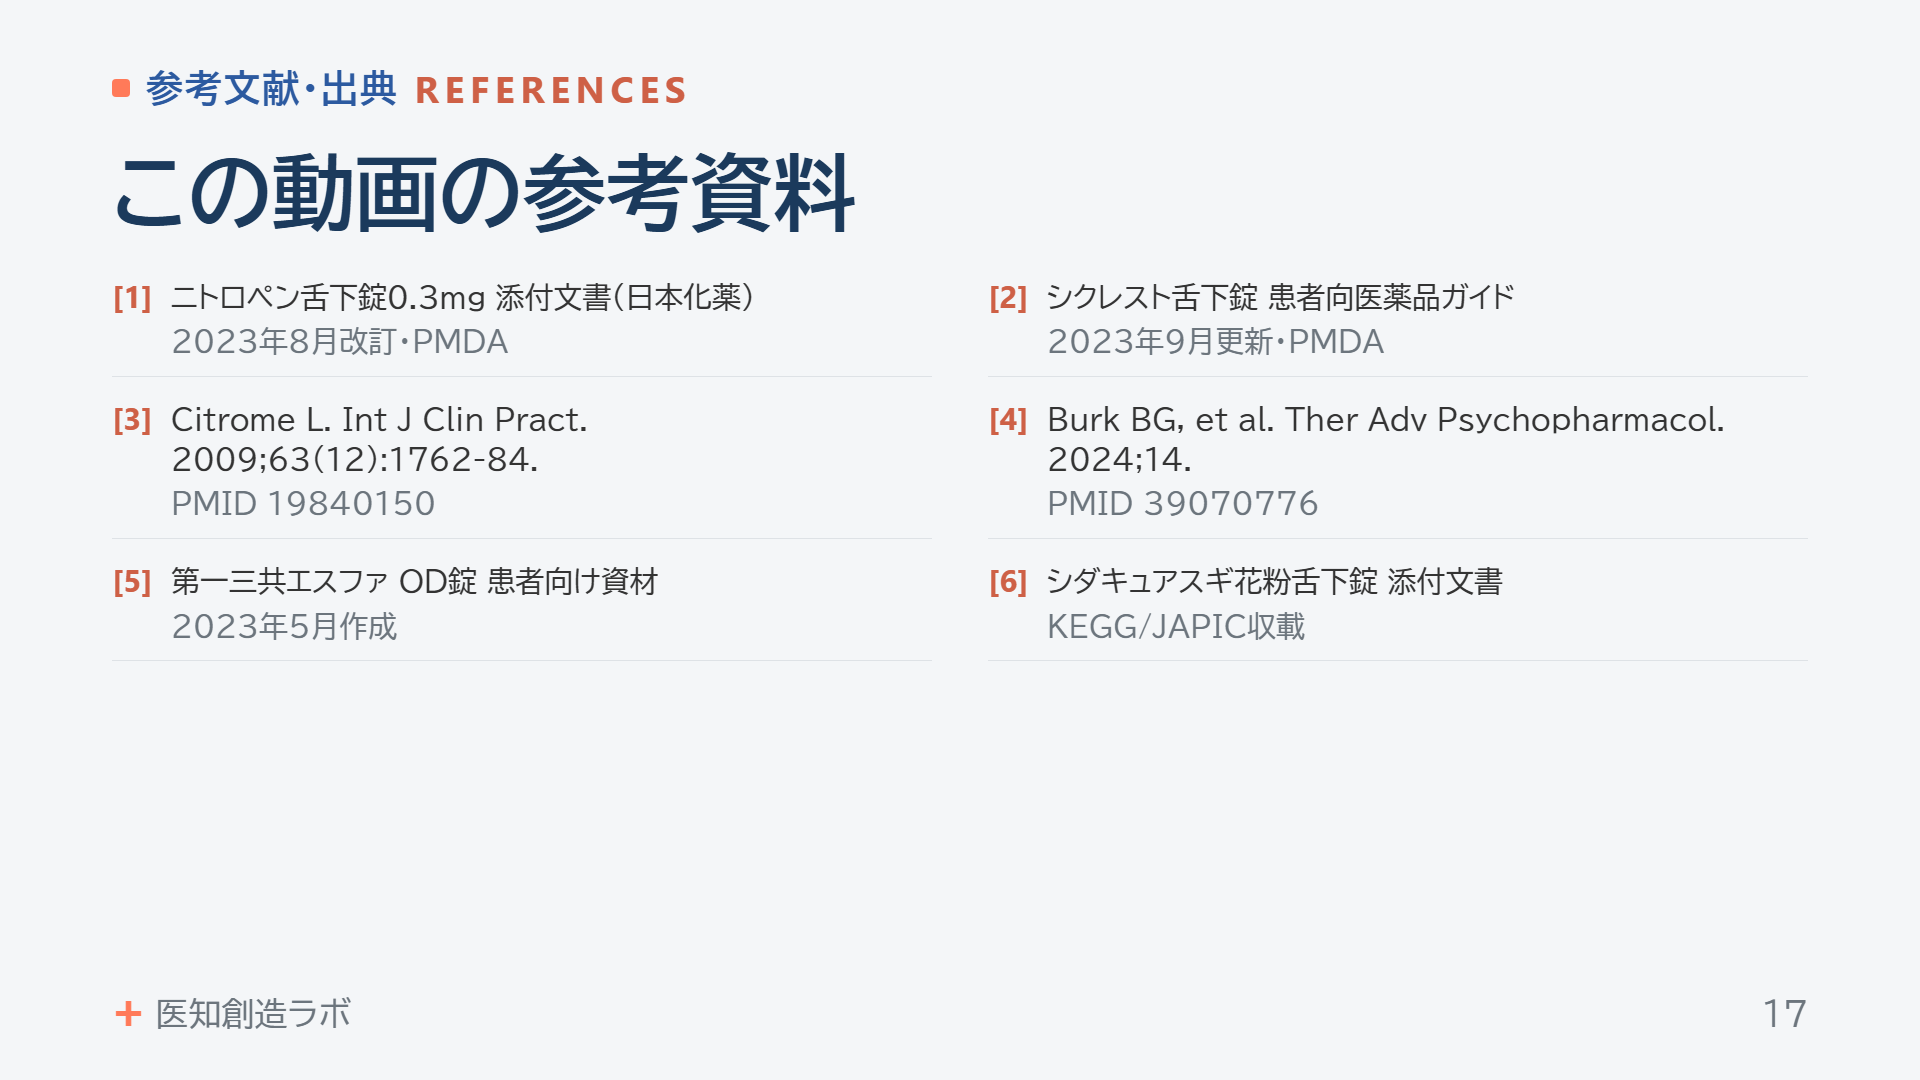The height and width of the screenshot is (1080, 1920).
Task: Select the [3] reference marker
Action: pyautogui.click(x=132, y=420)
